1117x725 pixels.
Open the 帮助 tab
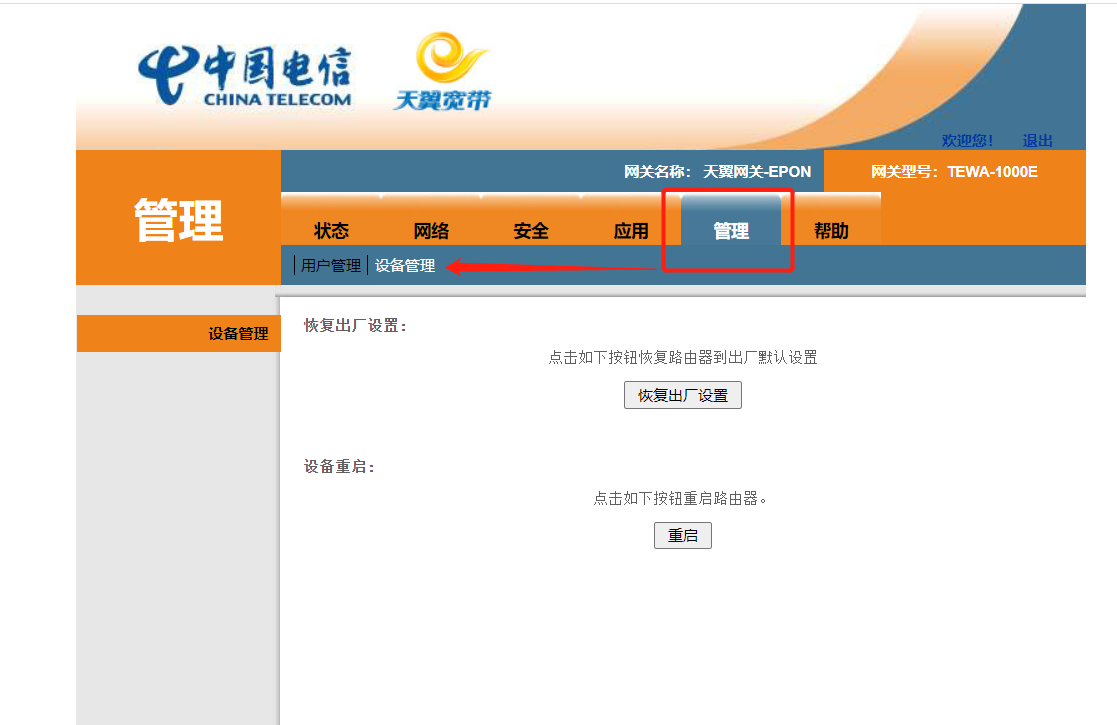[831, 231]
